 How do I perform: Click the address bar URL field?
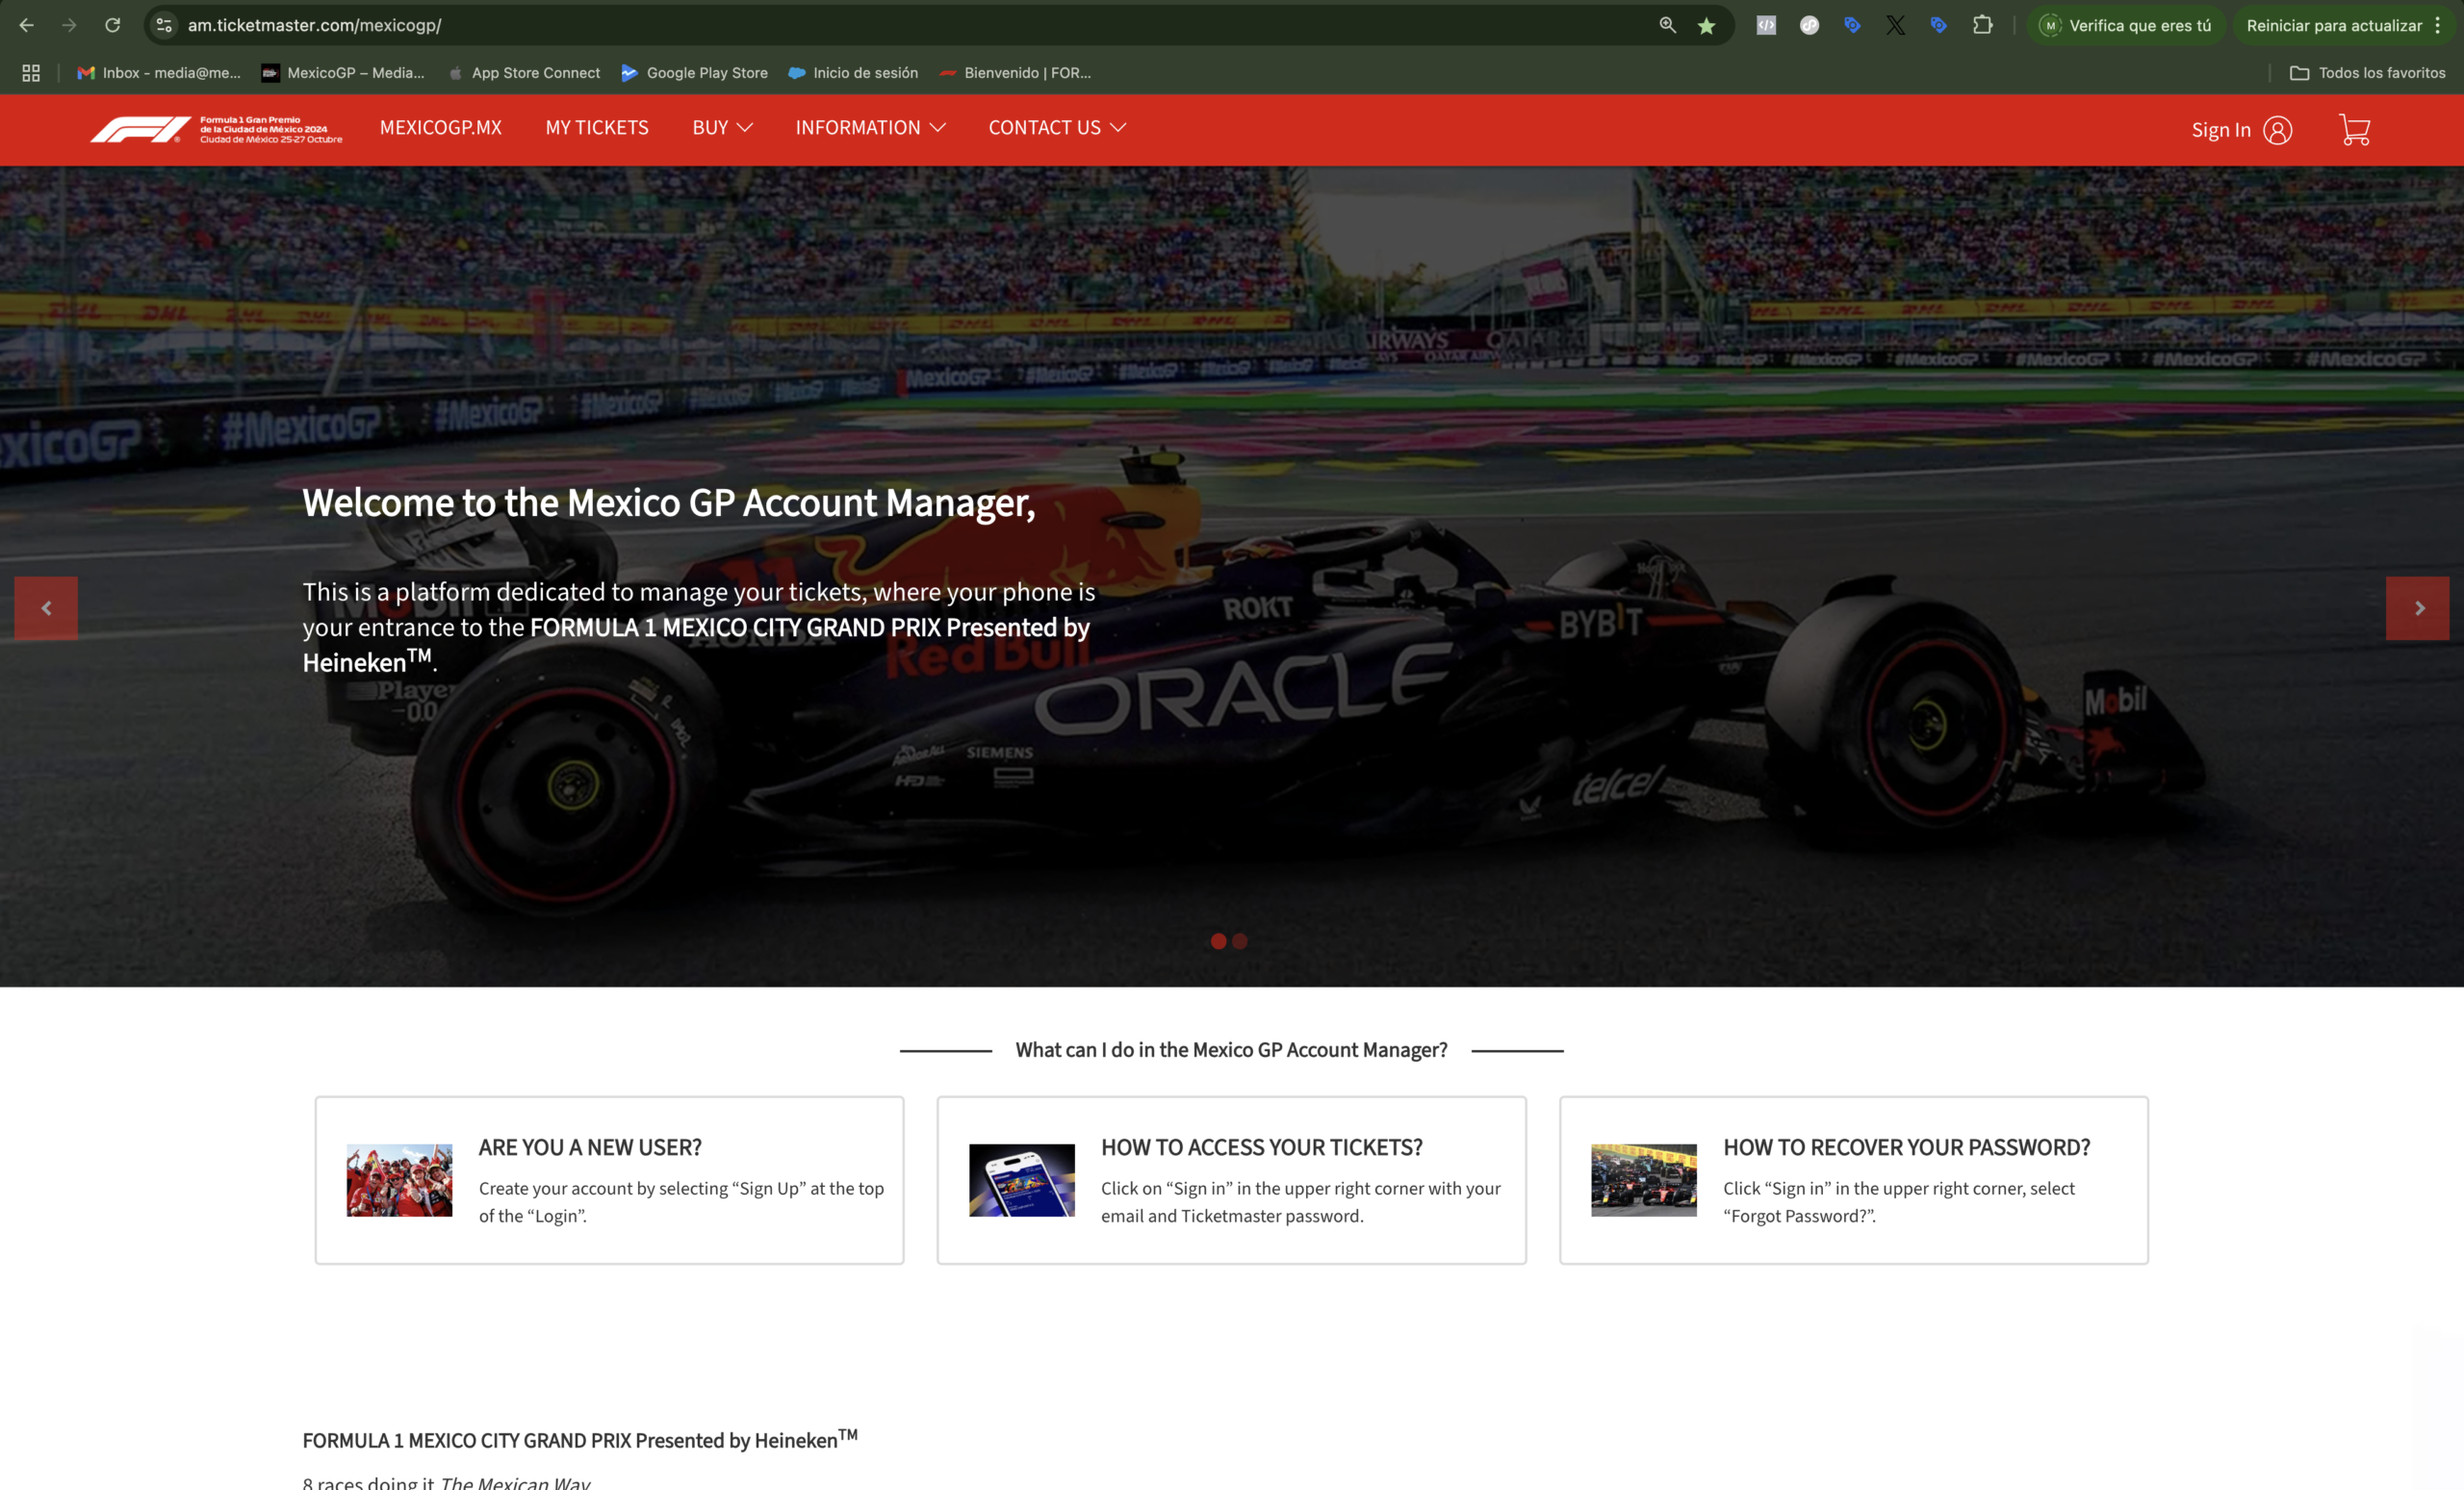[x=800, y=25]
